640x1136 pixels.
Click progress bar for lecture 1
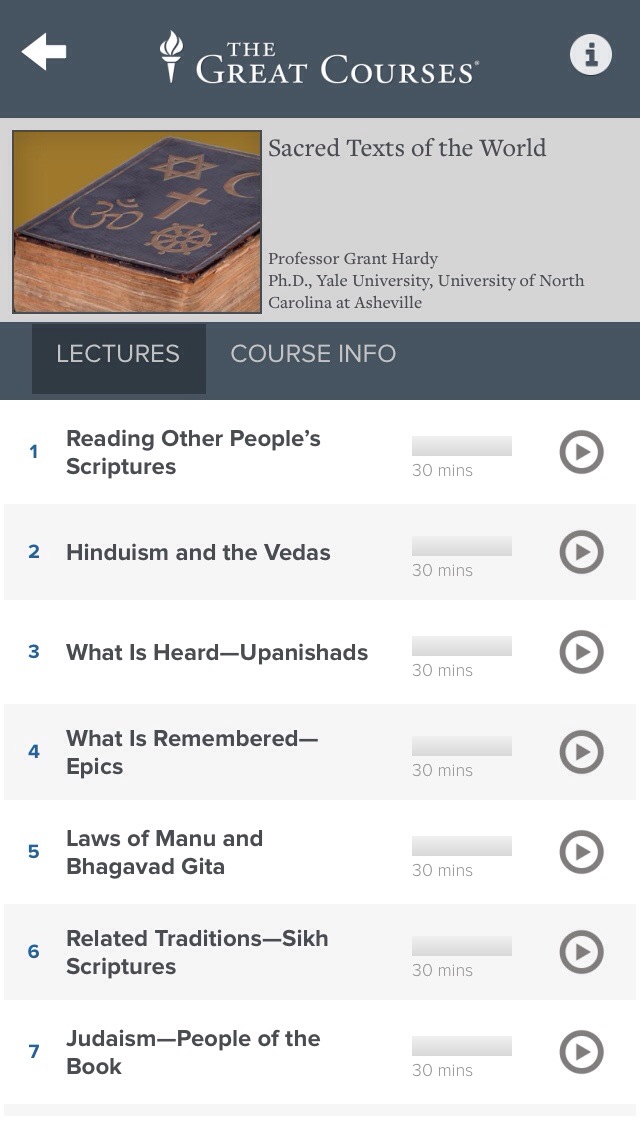point(462,446)
